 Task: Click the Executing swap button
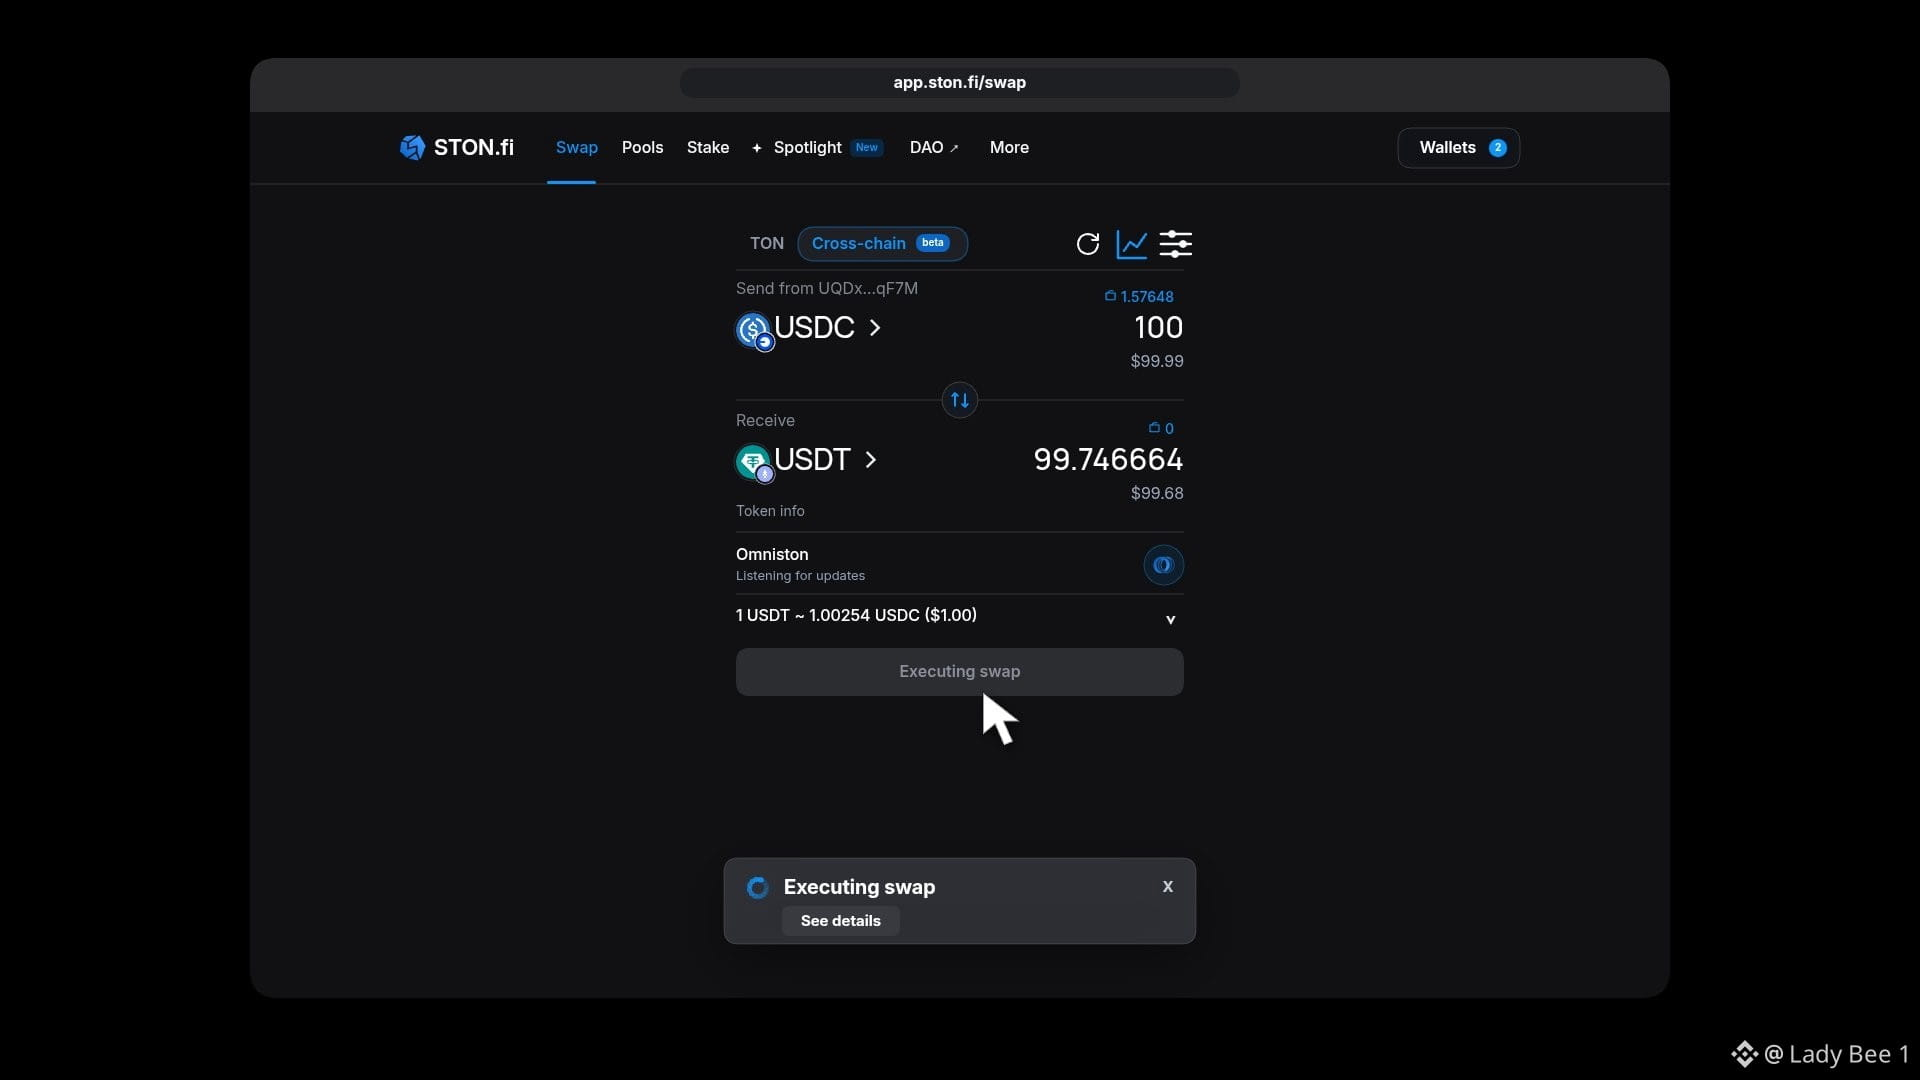click(960, 672)
